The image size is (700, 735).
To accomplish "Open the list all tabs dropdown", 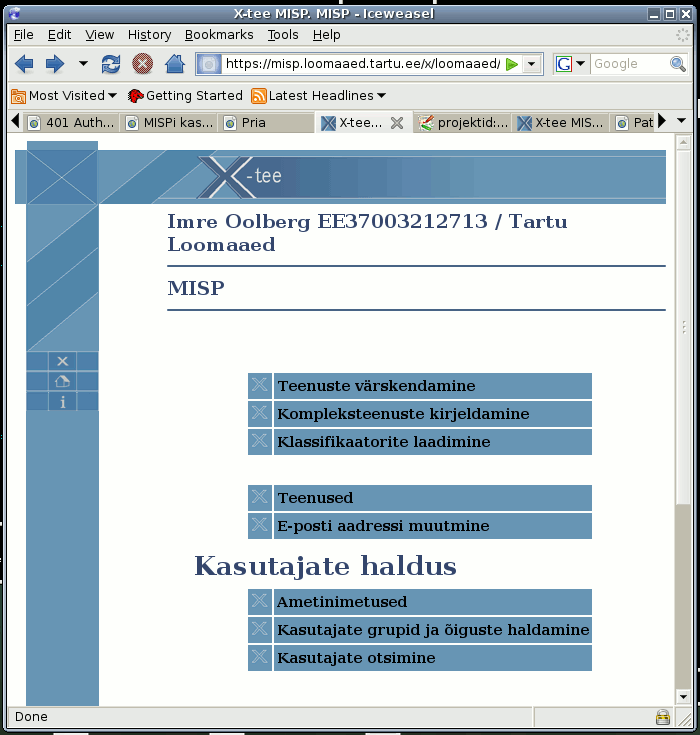I will 682,121.
